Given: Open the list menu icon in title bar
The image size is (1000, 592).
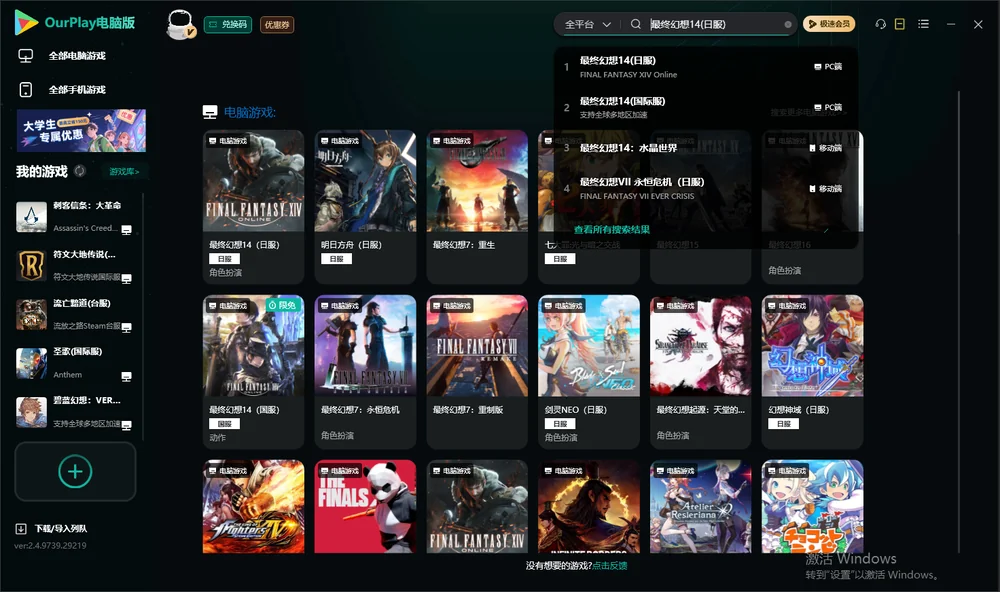Looking at the screenshot, I should [x=923, y=24].
